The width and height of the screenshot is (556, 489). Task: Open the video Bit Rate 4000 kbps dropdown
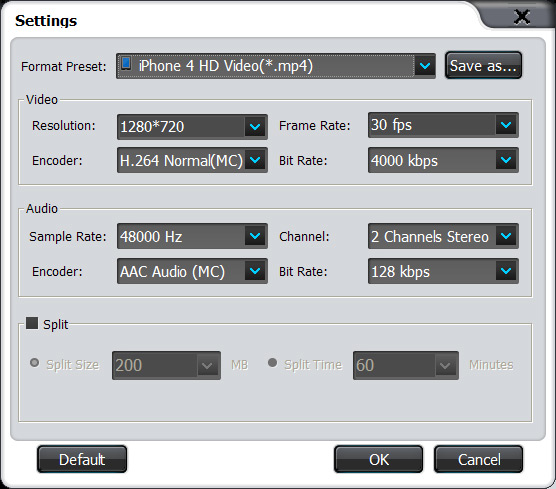tap(506, 160)
